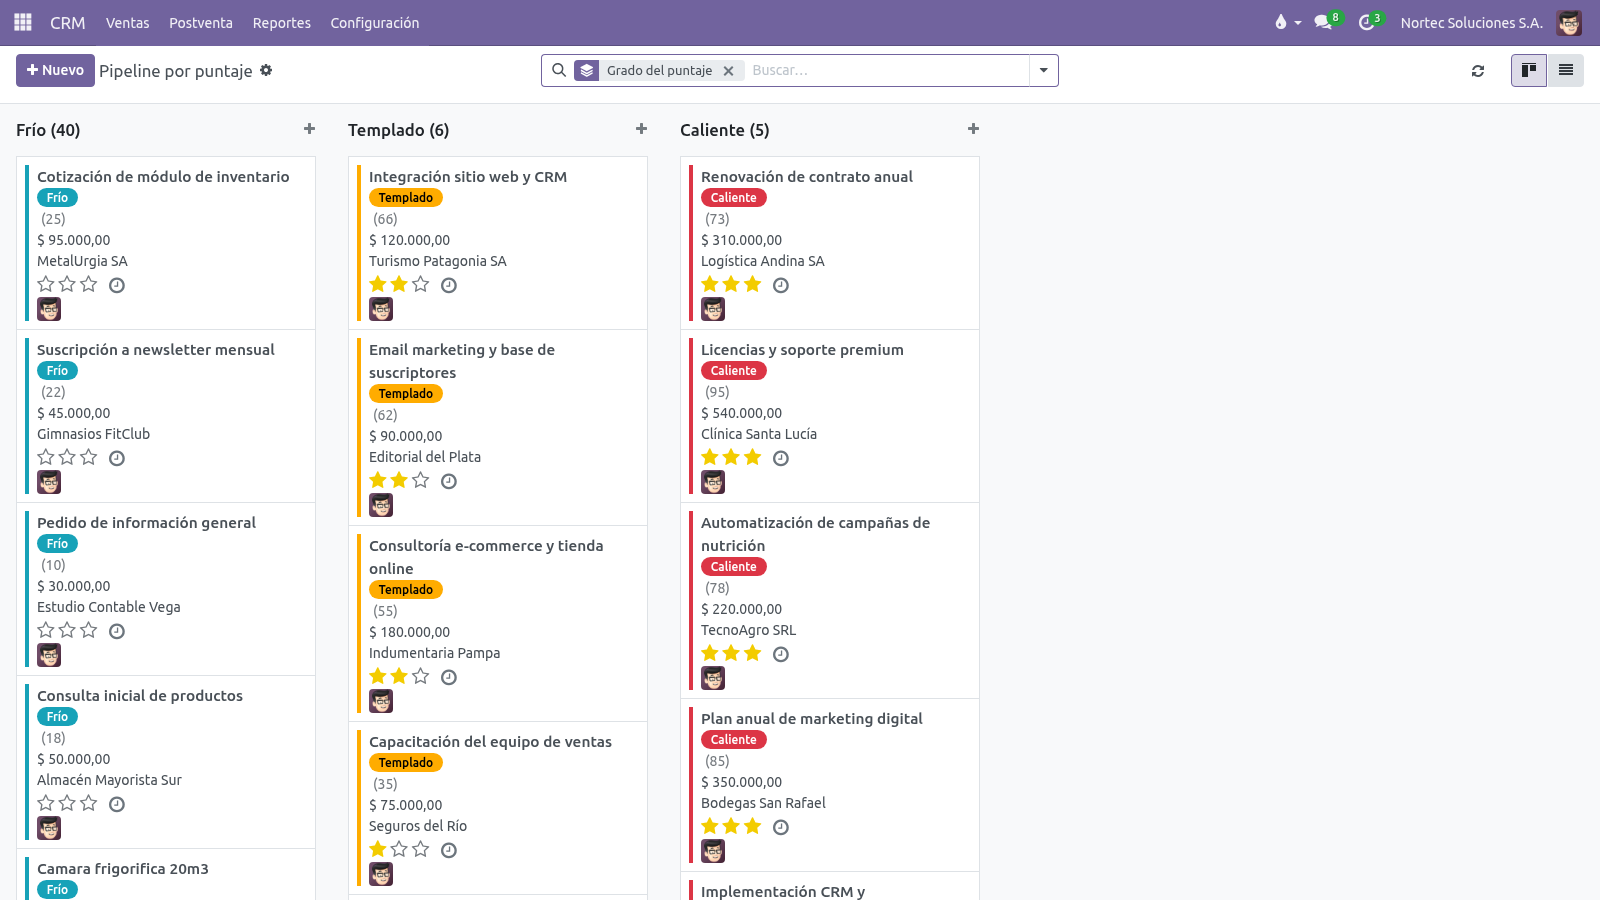The width and height of the screenshot is (1600, 900).
Task: Open the Configuración menu
Action: coord(375,22)
